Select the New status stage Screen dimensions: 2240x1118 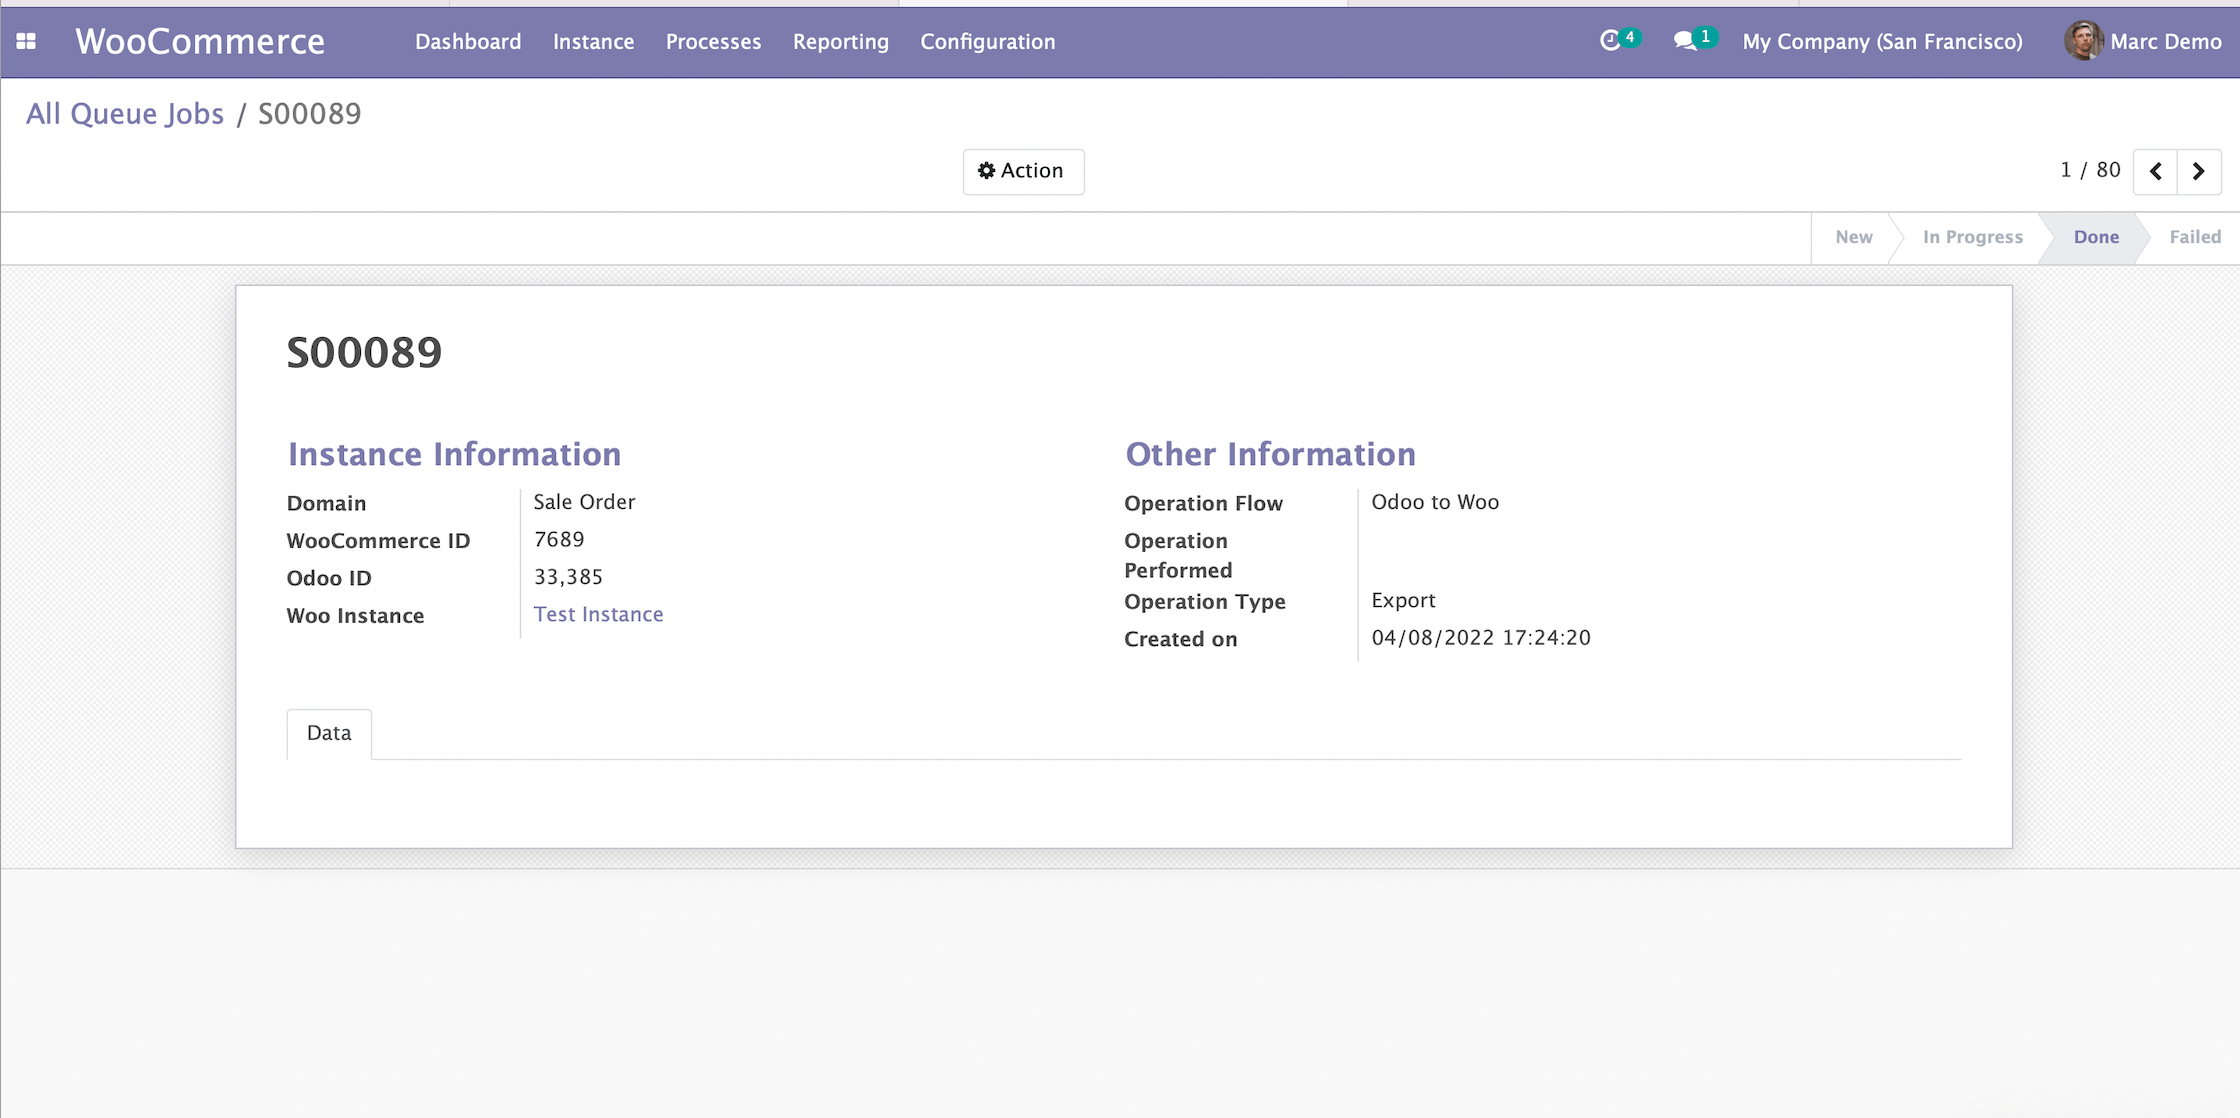click(x=1853, y=237)
